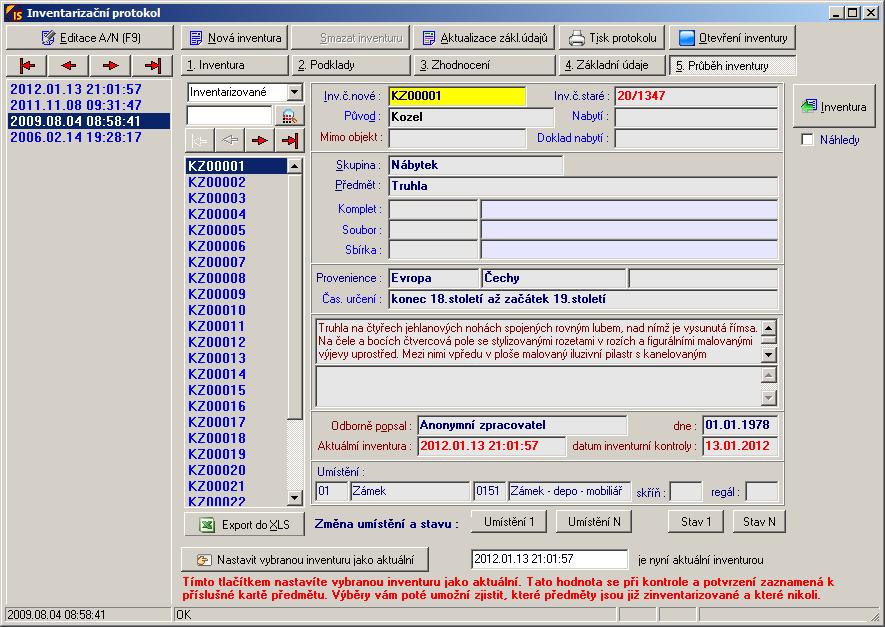Screen dimensions: 885x627
Task: Click the regál field
Action: (x=761, y=492)
